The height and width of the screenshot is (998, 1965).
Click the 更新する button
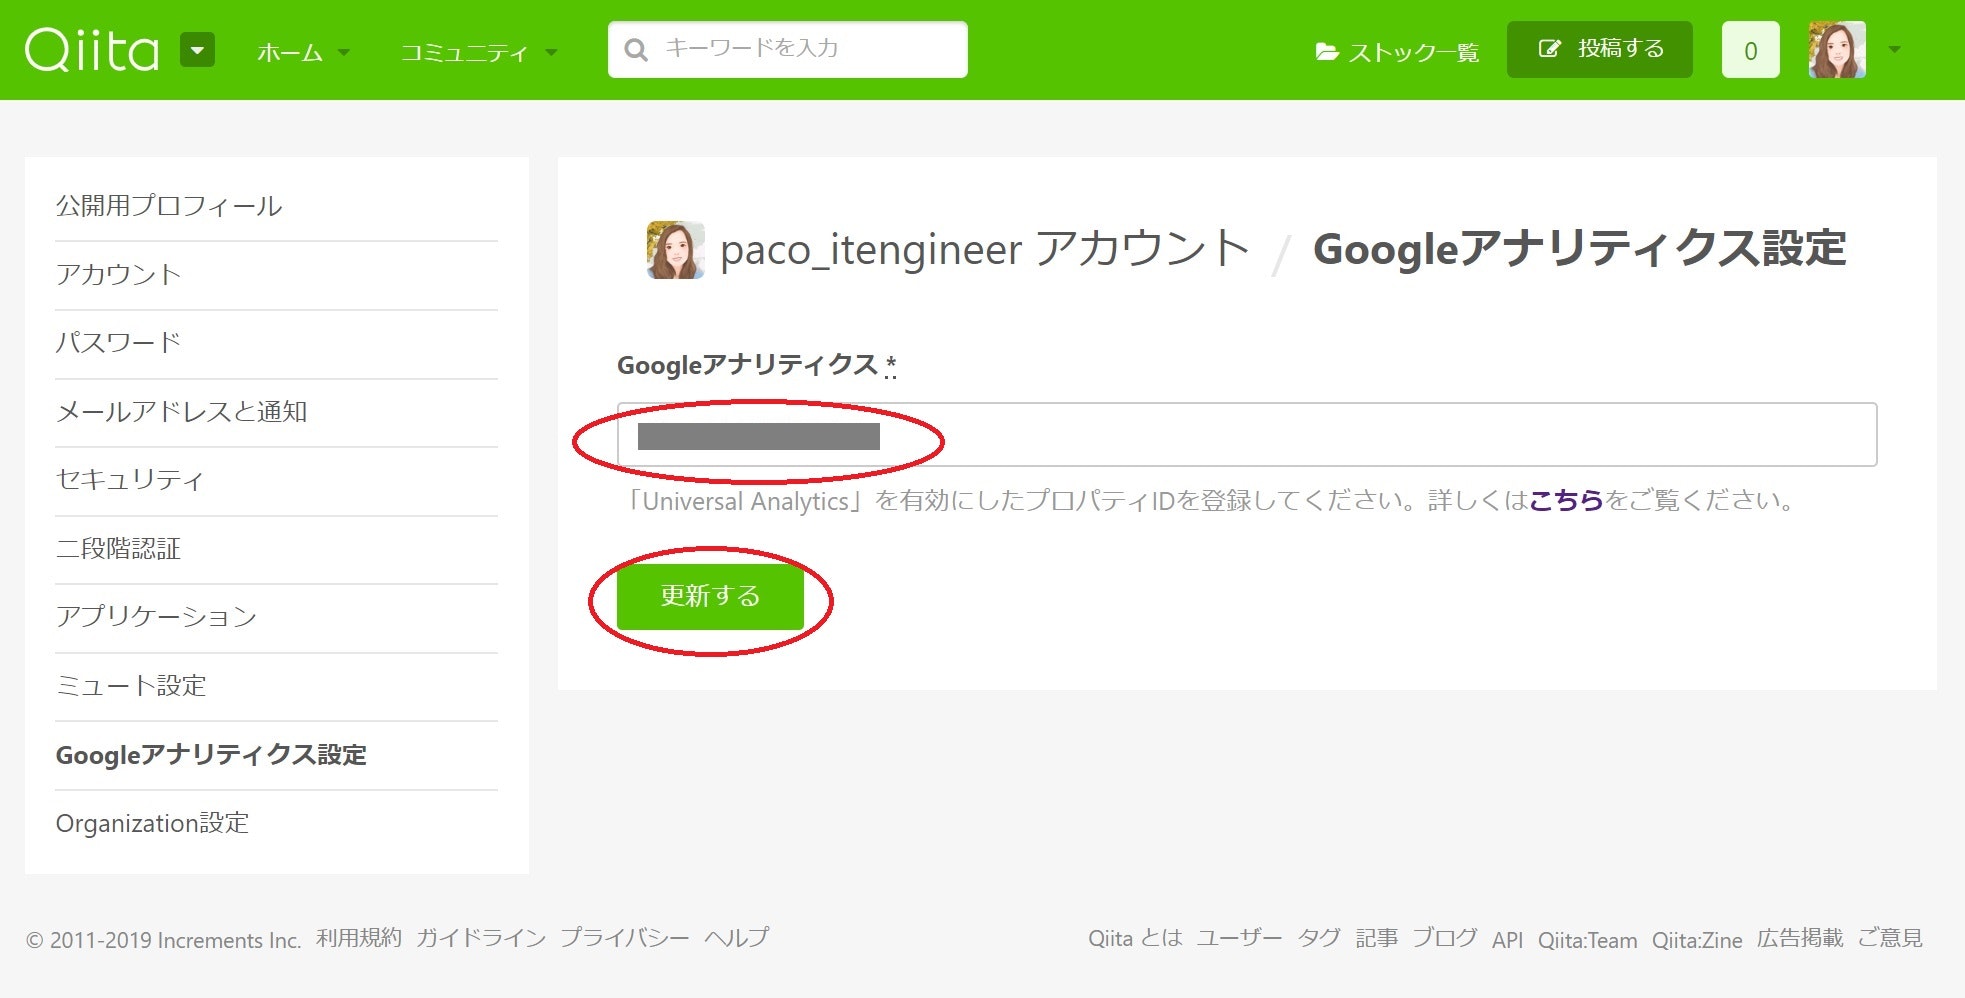click(x=710, y=597)
